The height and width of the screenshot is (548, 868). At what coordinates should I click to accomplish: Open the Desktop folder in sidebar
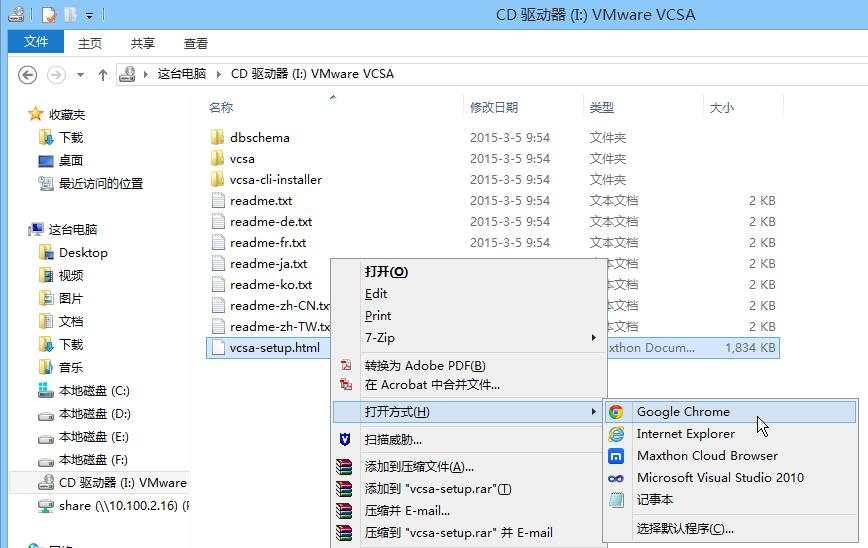83,252
